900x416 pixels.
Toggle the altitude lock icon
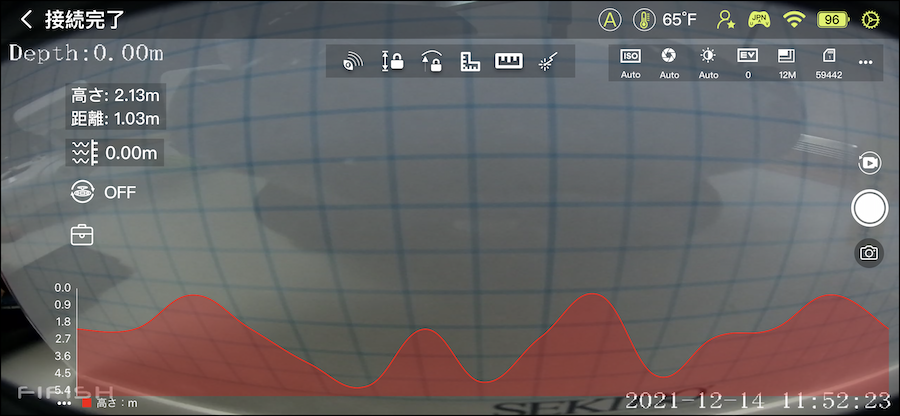(x=431, y=62)
